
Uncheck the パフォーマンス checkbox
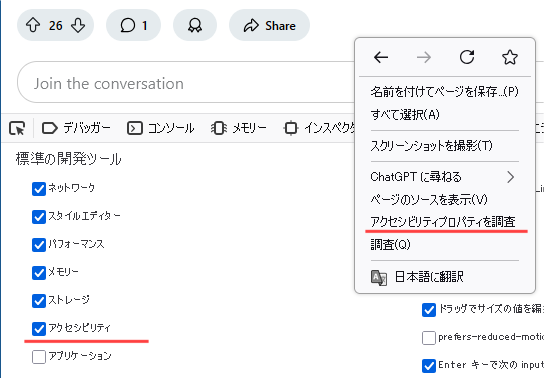39,245
